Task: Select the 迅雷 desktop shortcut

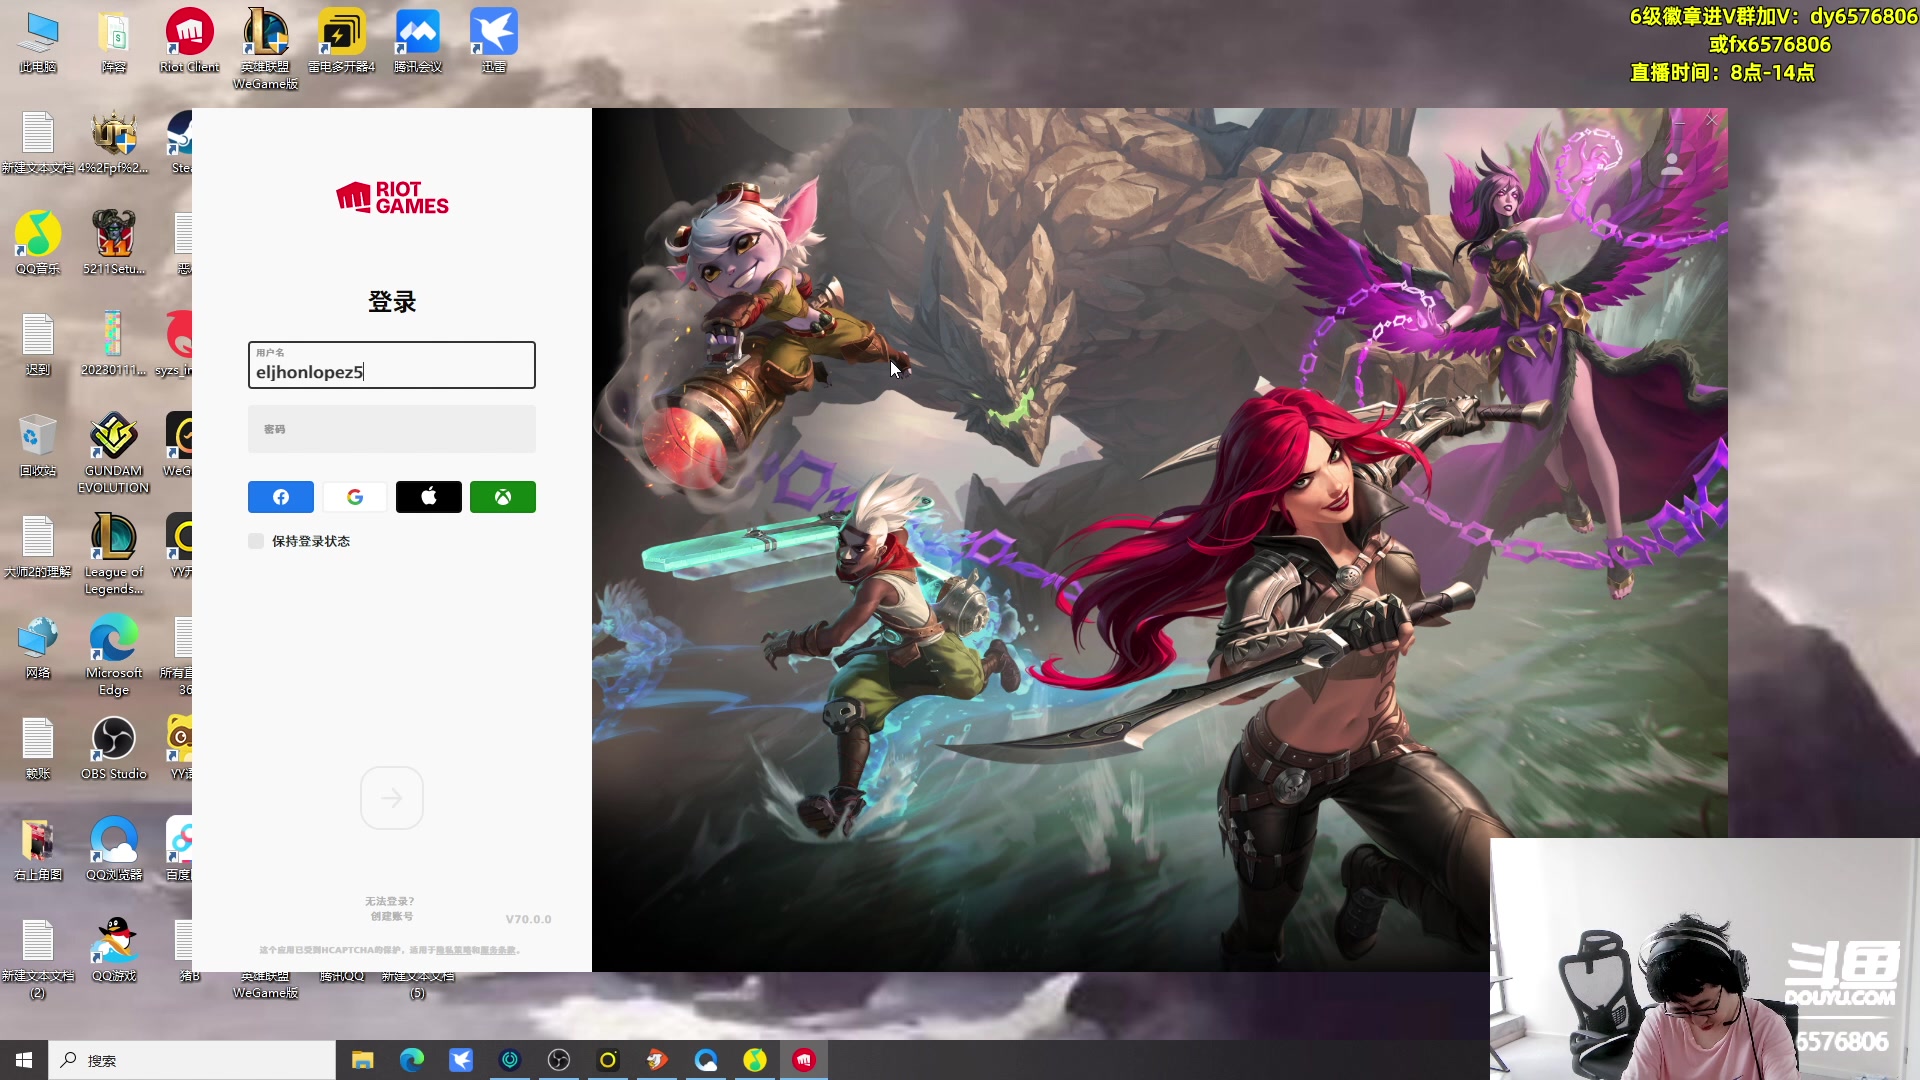Action: [x=494, y=43]
